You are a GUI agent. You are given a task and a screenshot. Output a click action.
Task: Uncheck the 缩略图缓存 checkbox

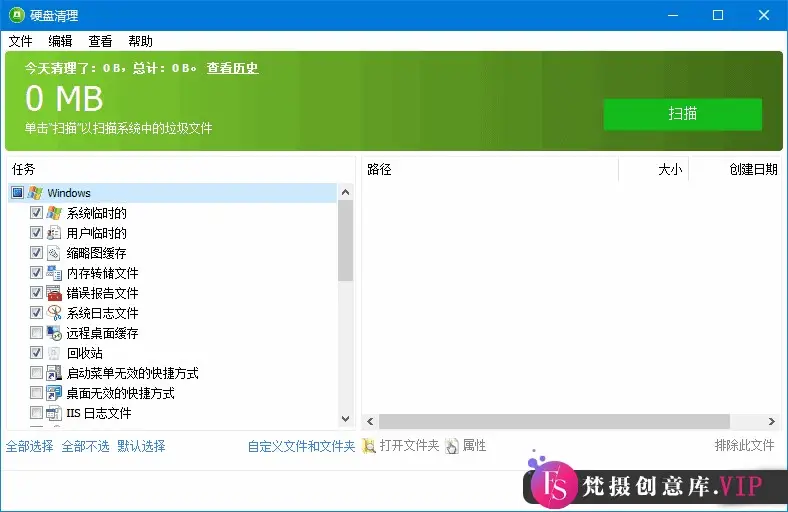36,252
